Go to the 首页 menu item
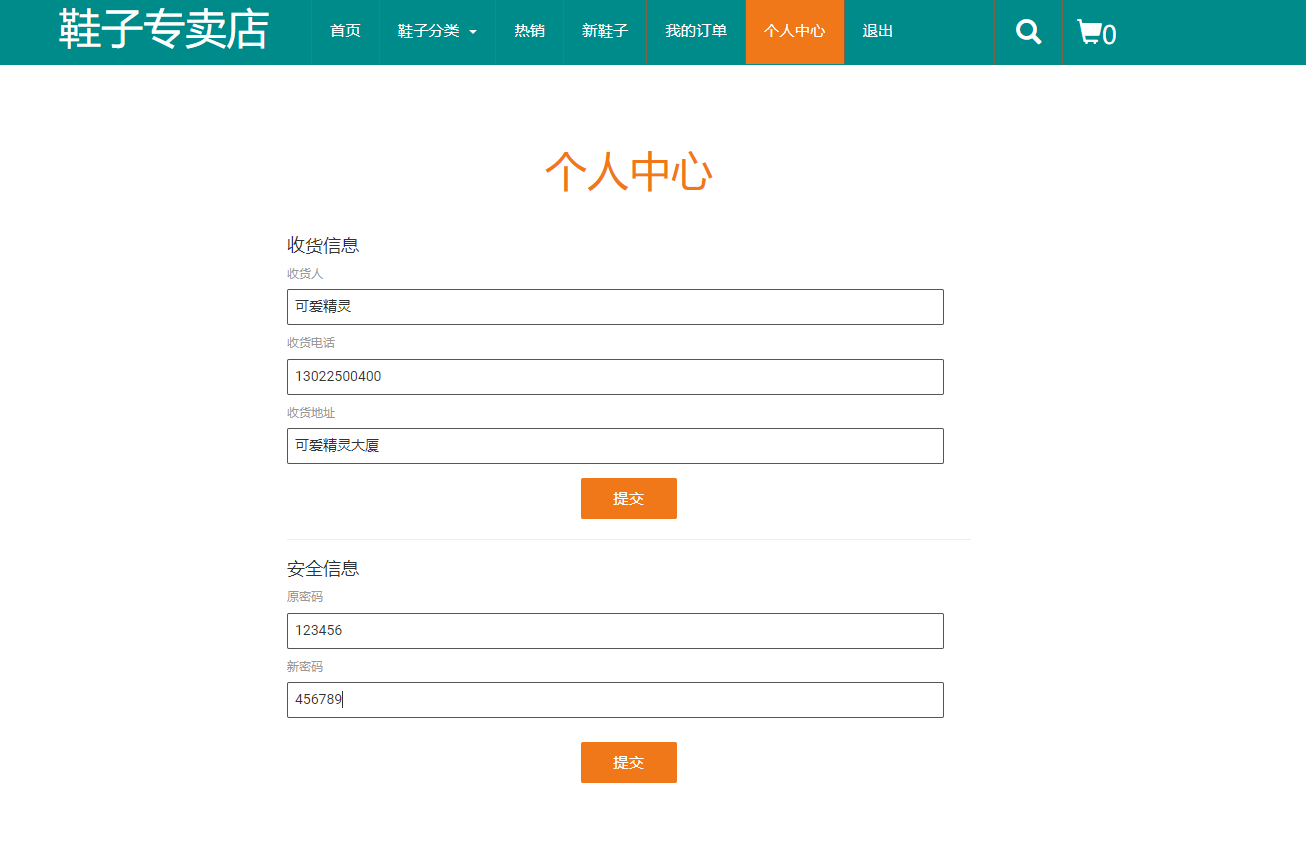The width and height of the screenshot is (1306, 852). pos(344,31)
